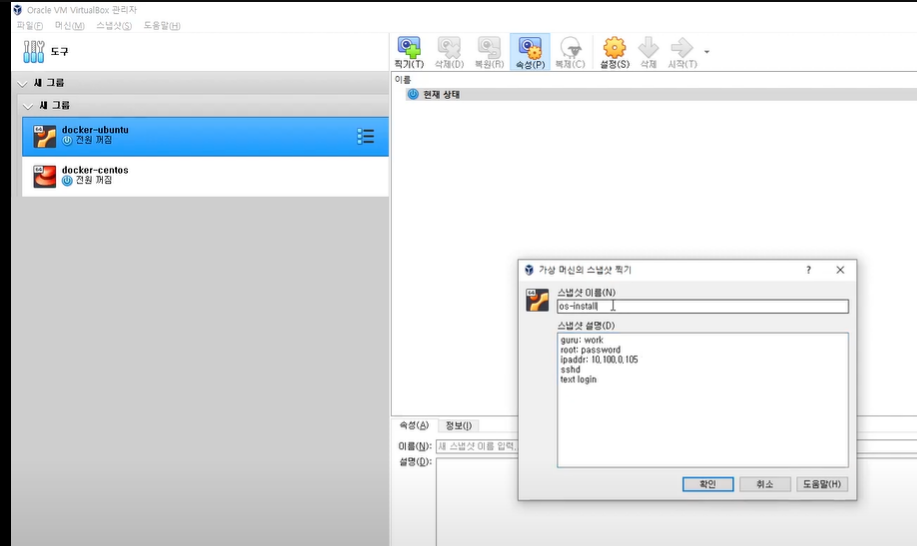Click the dialog's question mark help icon
This screenshot has height=546, width=917.
point(809,269)
